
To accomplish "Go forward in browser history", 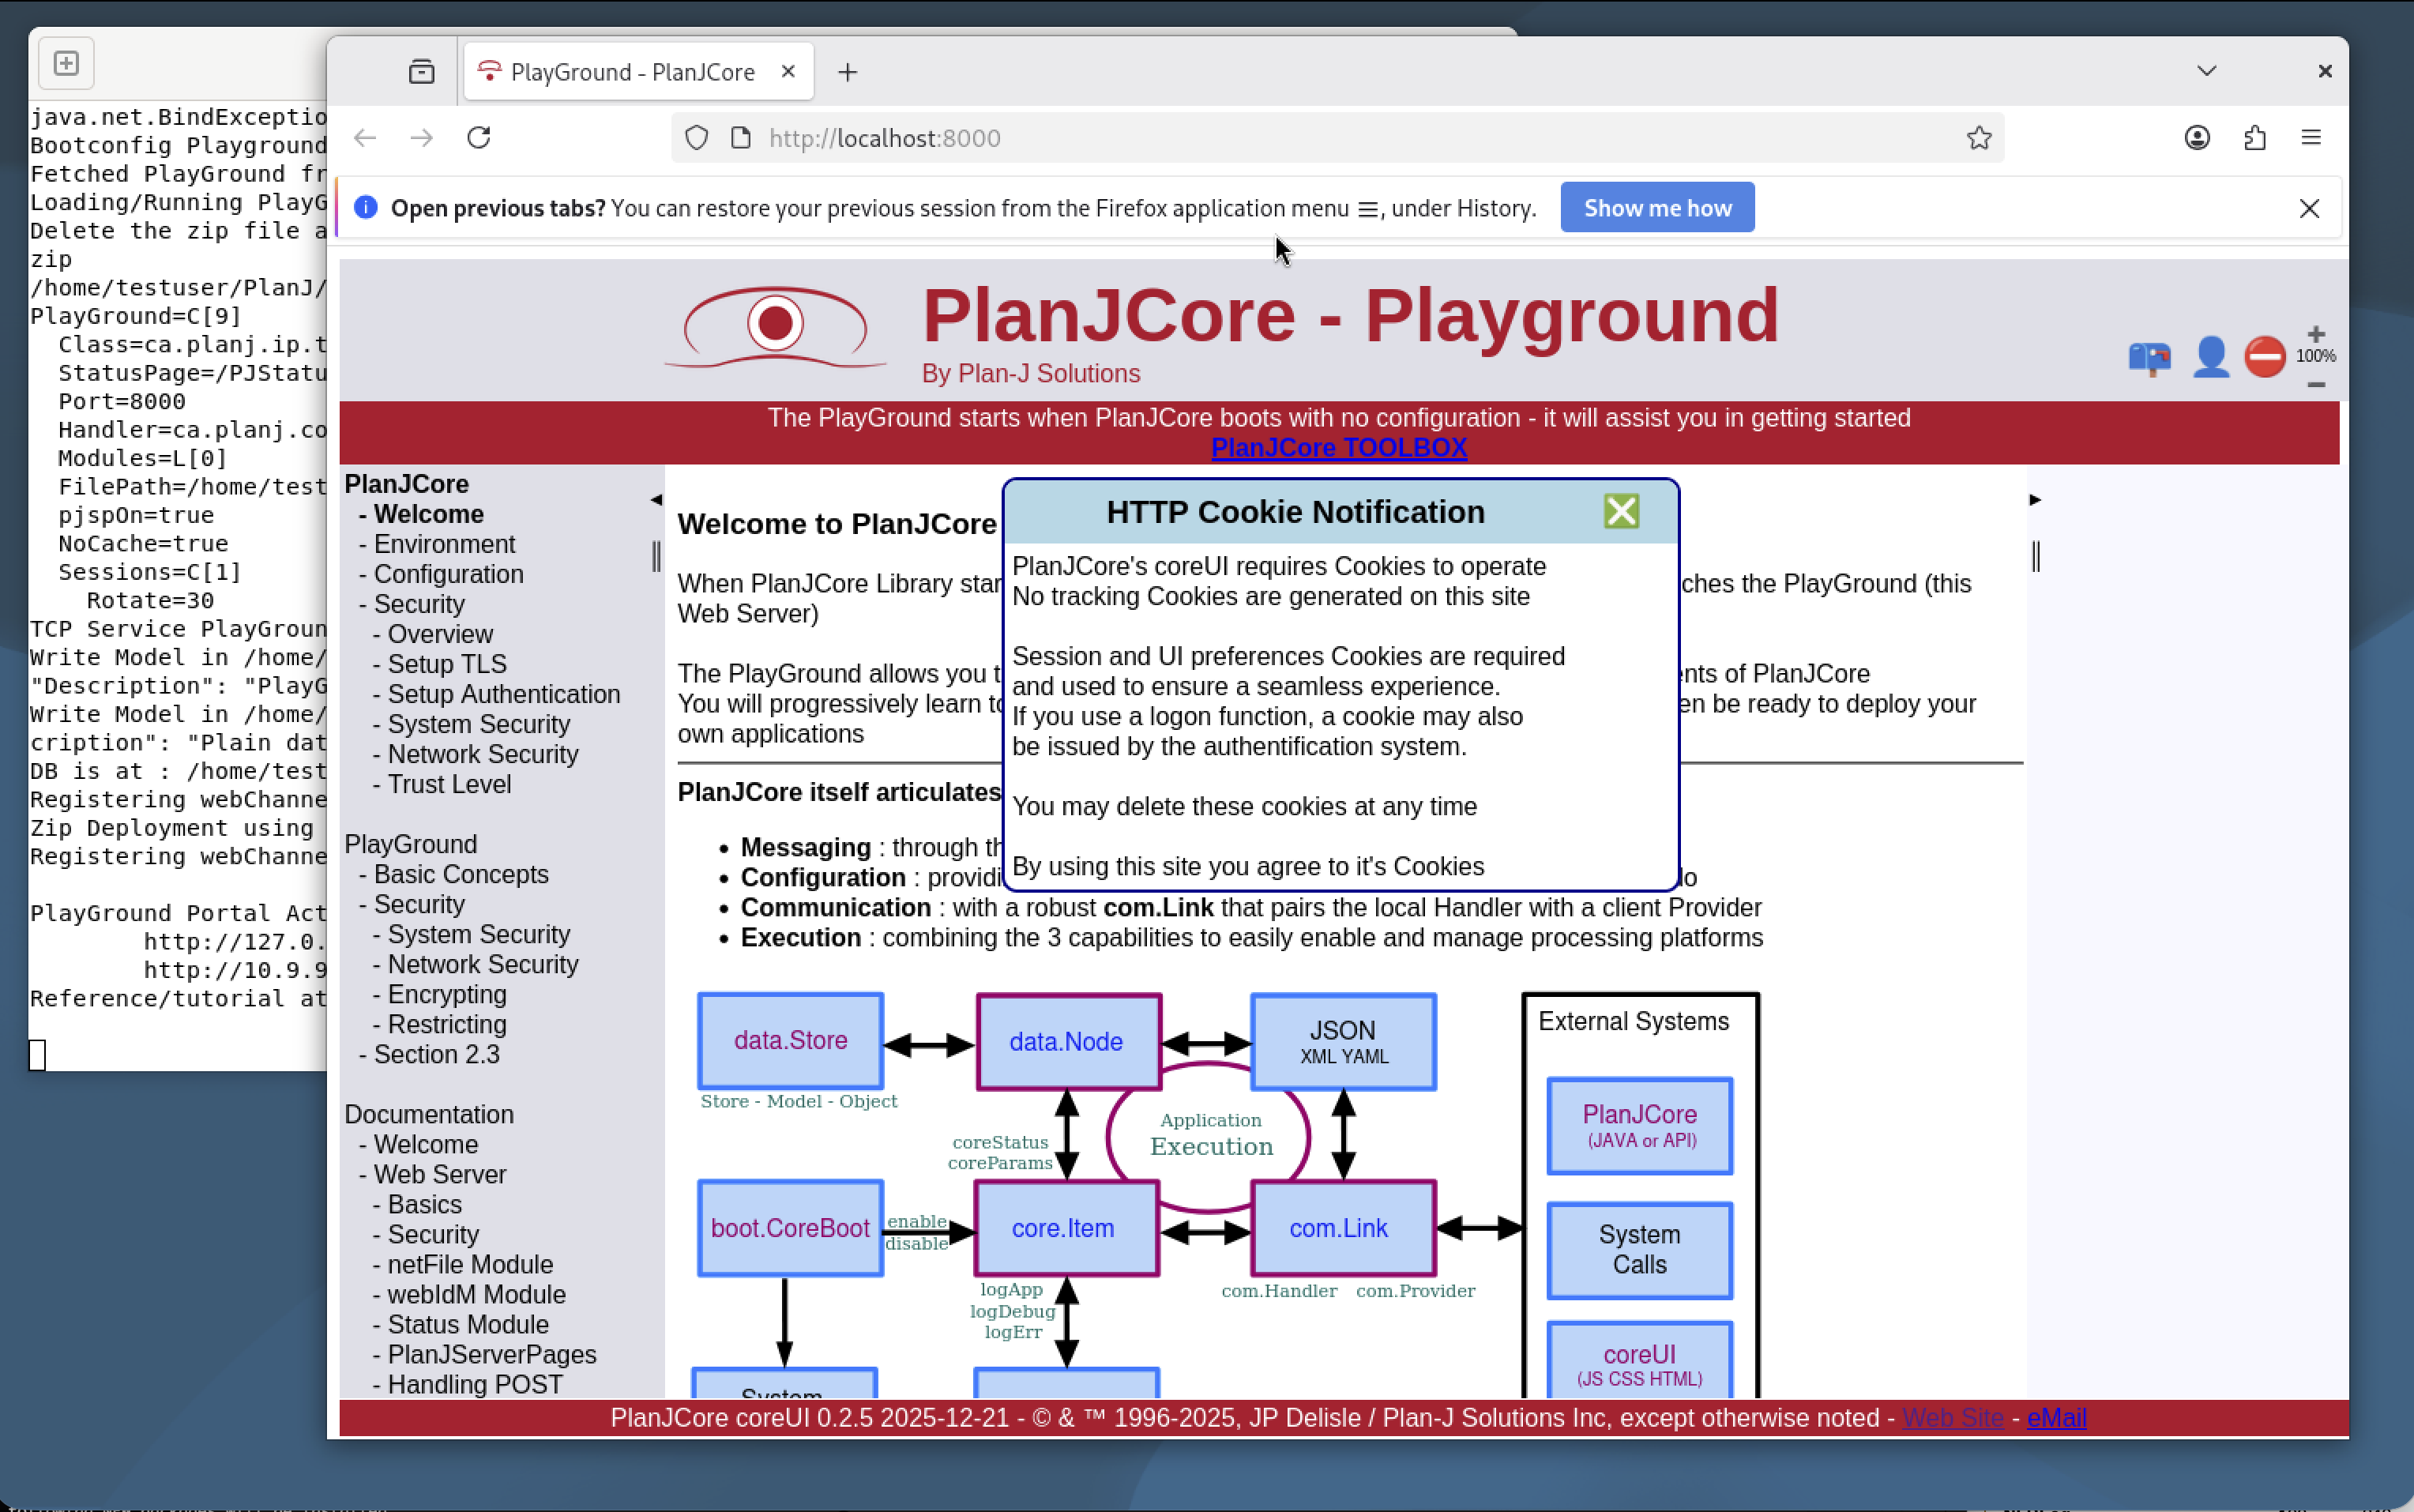I will (x=422, y=138).
